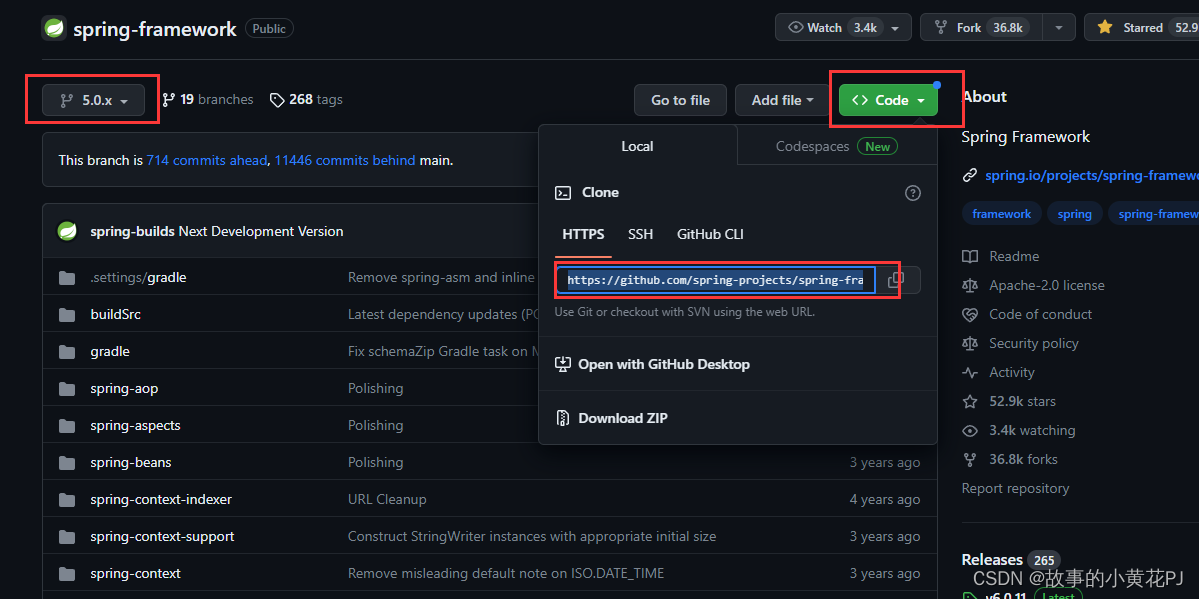
Task: Click the Readme book icon
Action: pyautogui.click(x=970, y=256)
